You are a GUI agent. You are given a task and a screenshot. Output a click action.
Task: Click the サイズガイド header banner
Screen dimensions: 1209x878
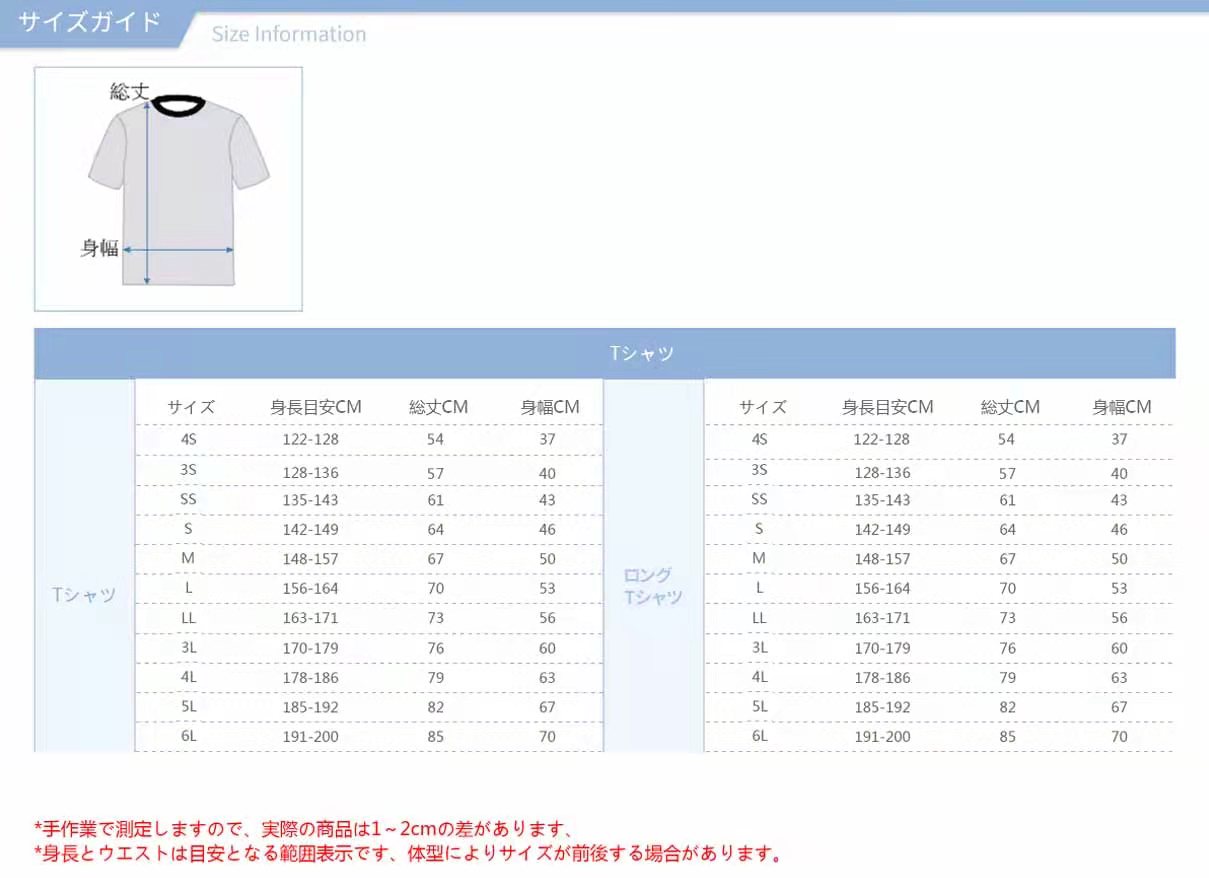[x=90, y=20]
